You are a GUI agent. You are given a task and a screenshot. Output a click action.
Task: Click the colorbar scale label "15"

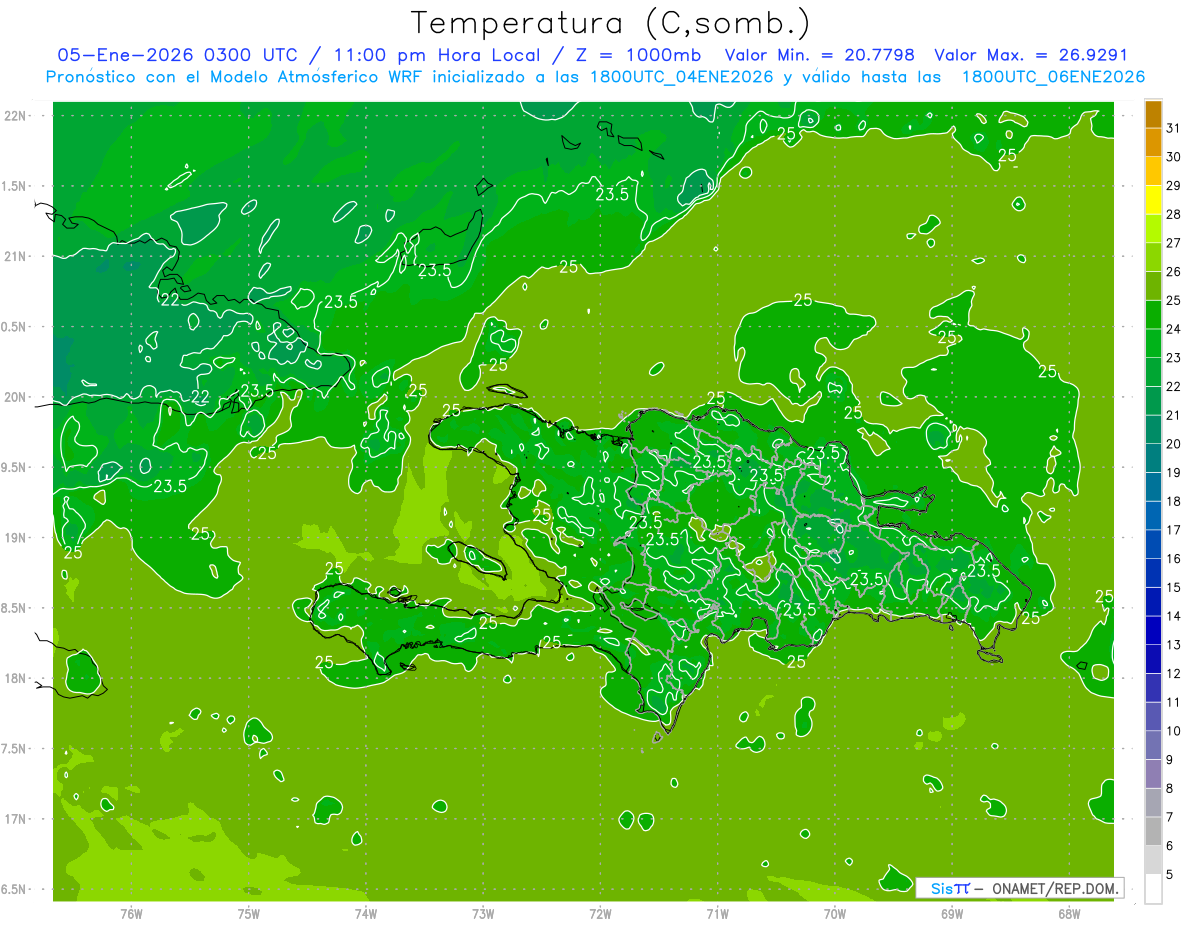point(1174,587)
